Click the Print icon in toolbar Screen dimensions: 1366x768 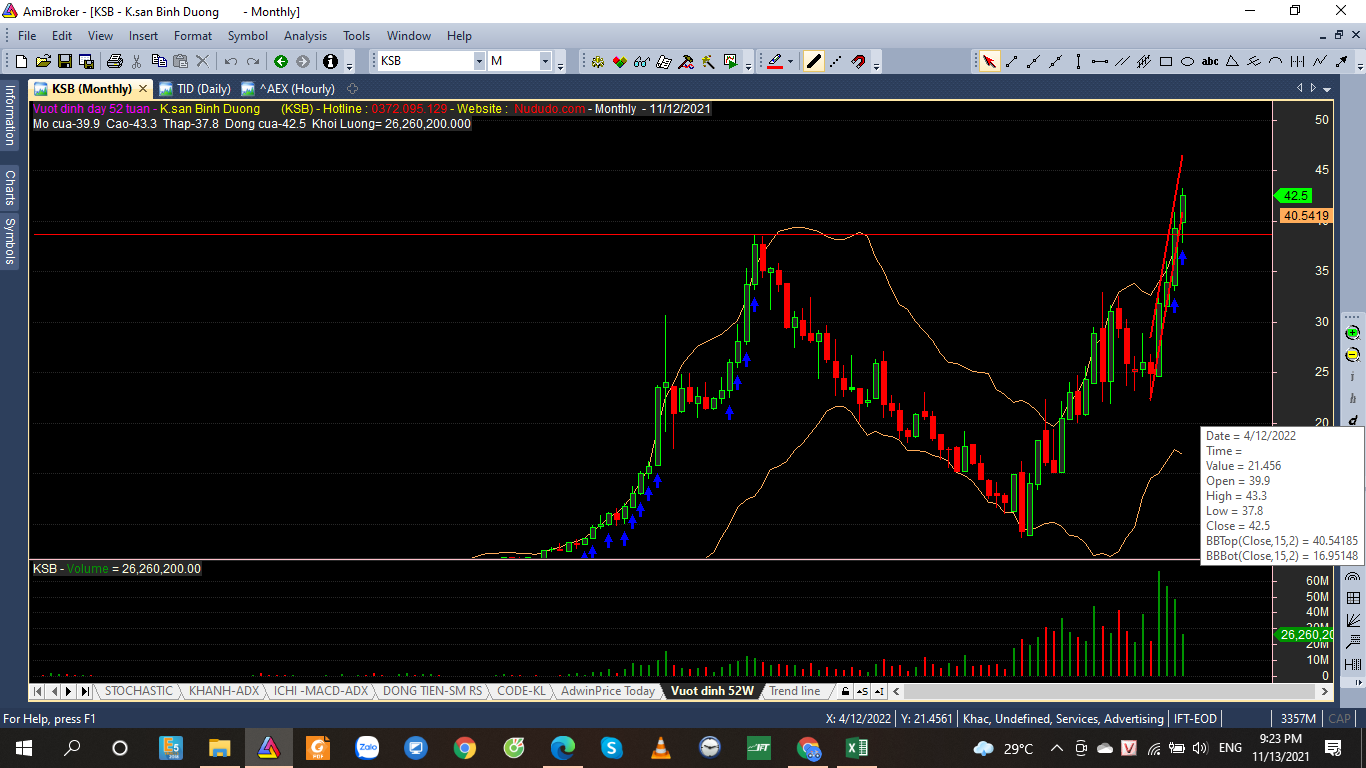(x=114, y=61)
